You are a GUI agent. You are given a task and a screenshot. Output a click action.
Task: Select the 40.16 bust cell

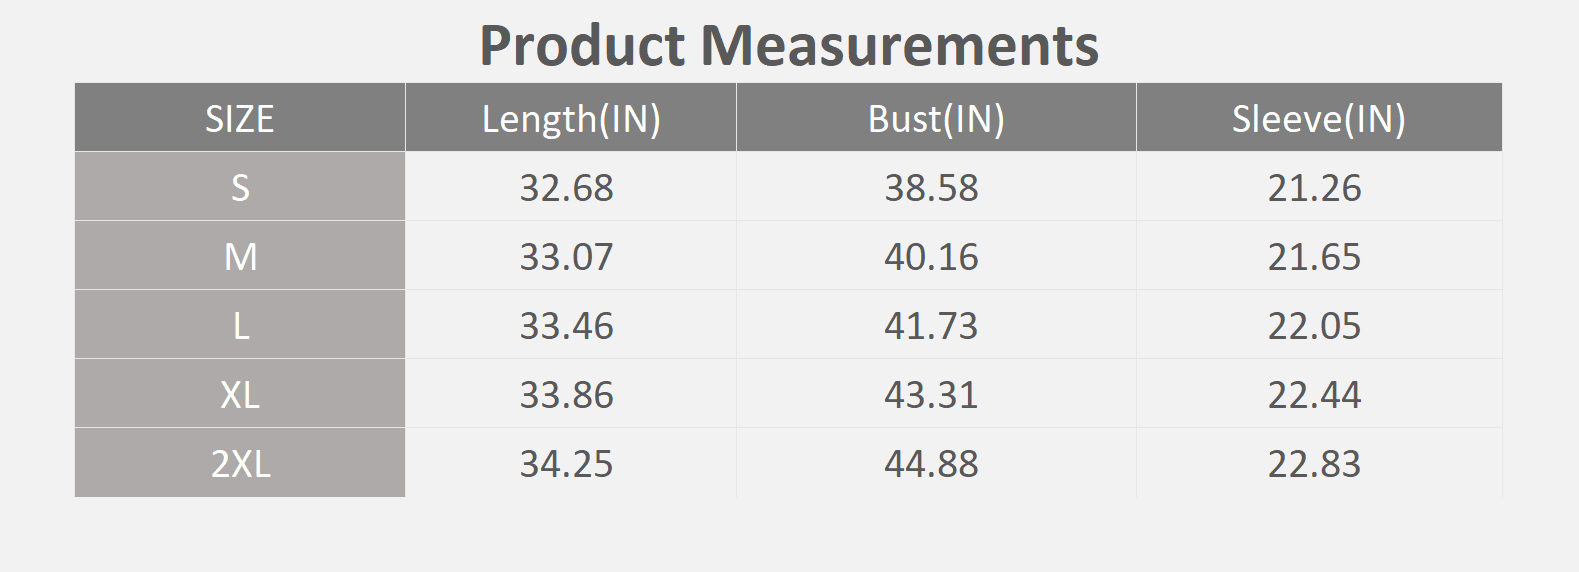point(931,257)
